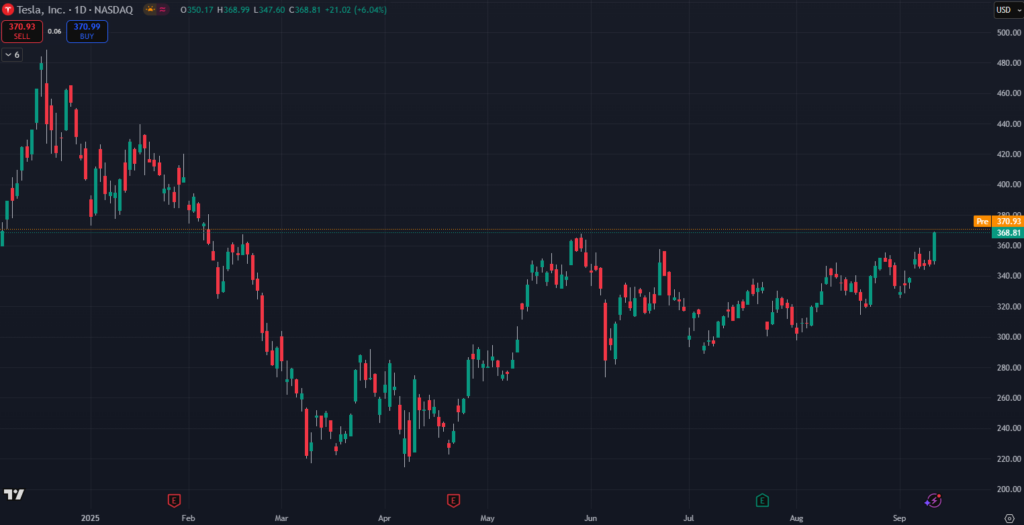Click the 200.00 price axis label

[x=1008, y=489]
